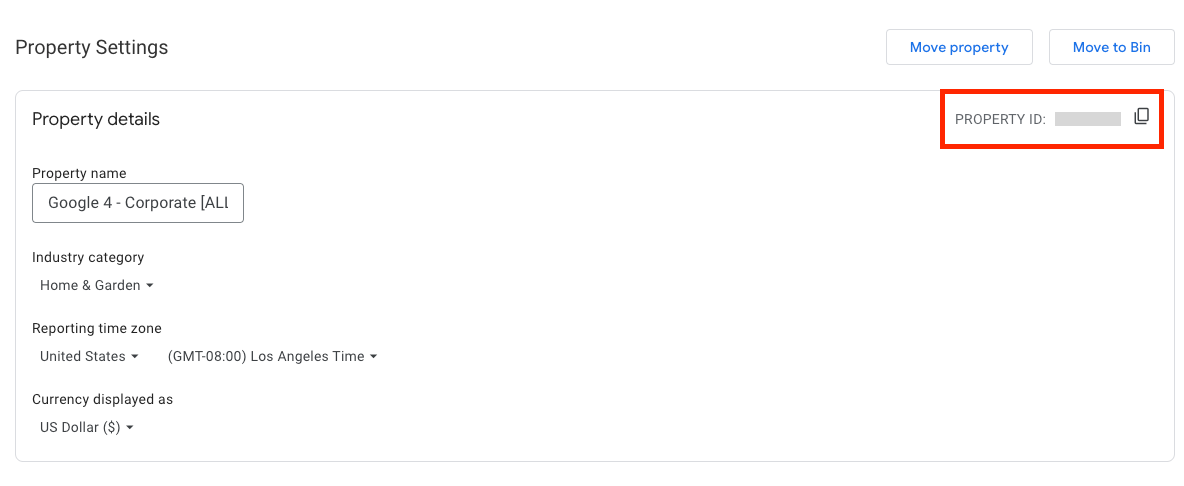This screenshot has height=486, width=1184.
Task: Click the Property name field label
Action: coord(79,173)
